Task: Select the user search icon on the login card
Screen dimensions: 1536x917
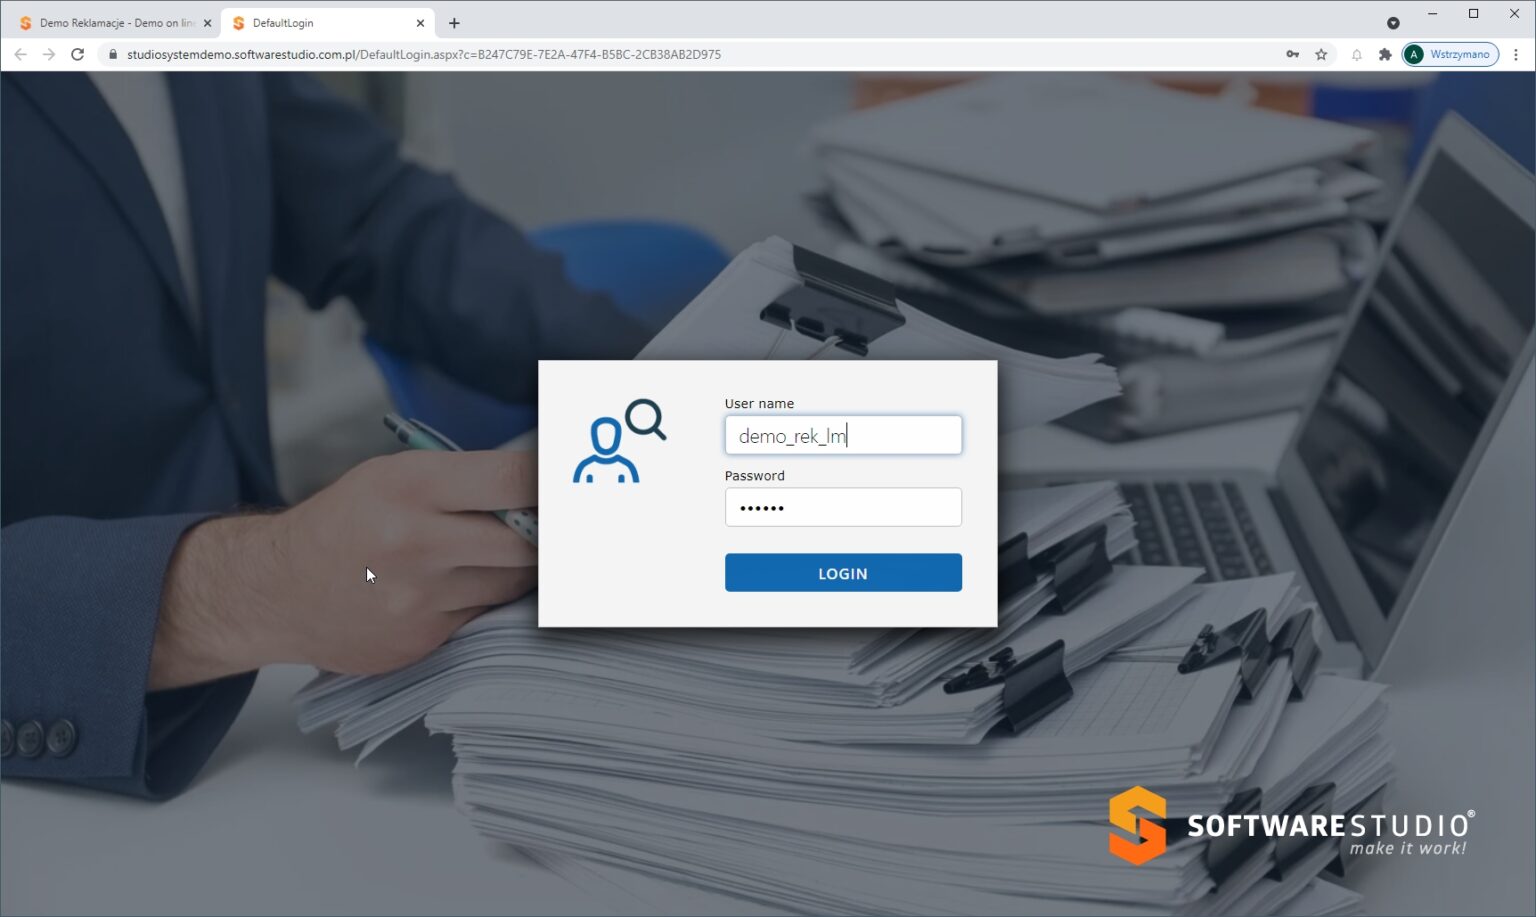Action: (x=622, y=438)
